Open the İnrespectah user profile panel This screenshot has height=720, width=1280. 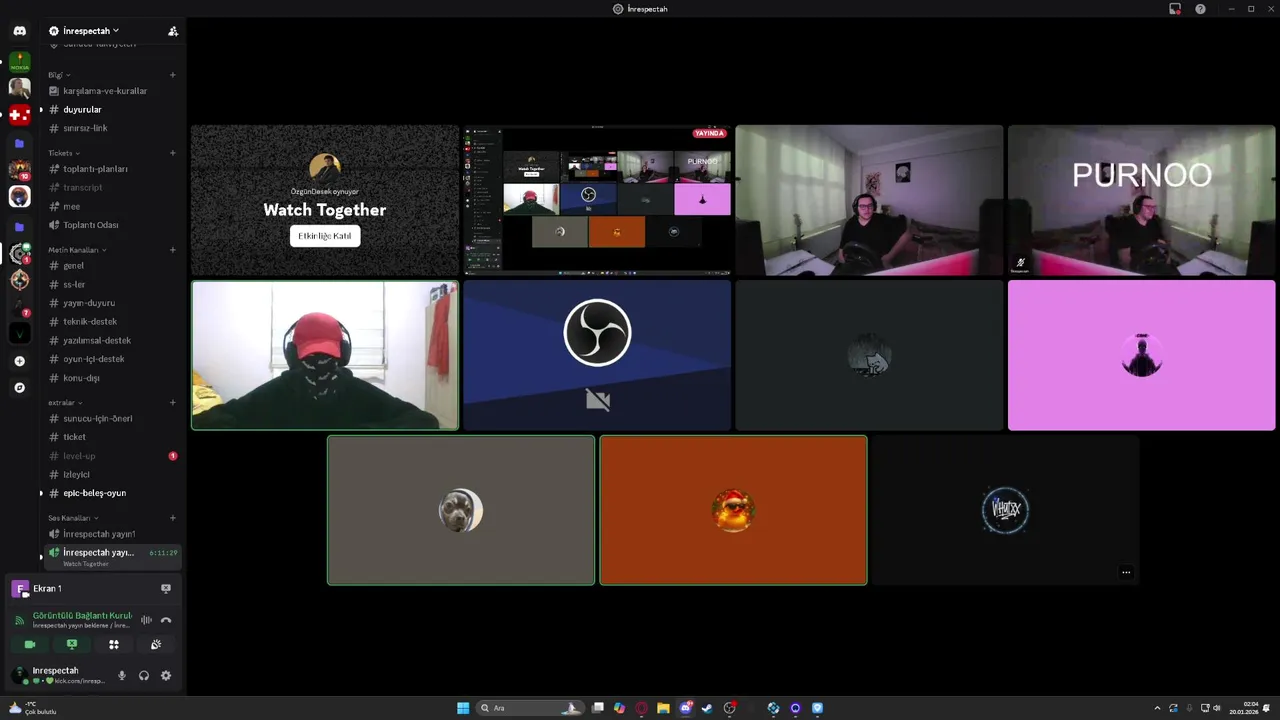coord(58,675)
